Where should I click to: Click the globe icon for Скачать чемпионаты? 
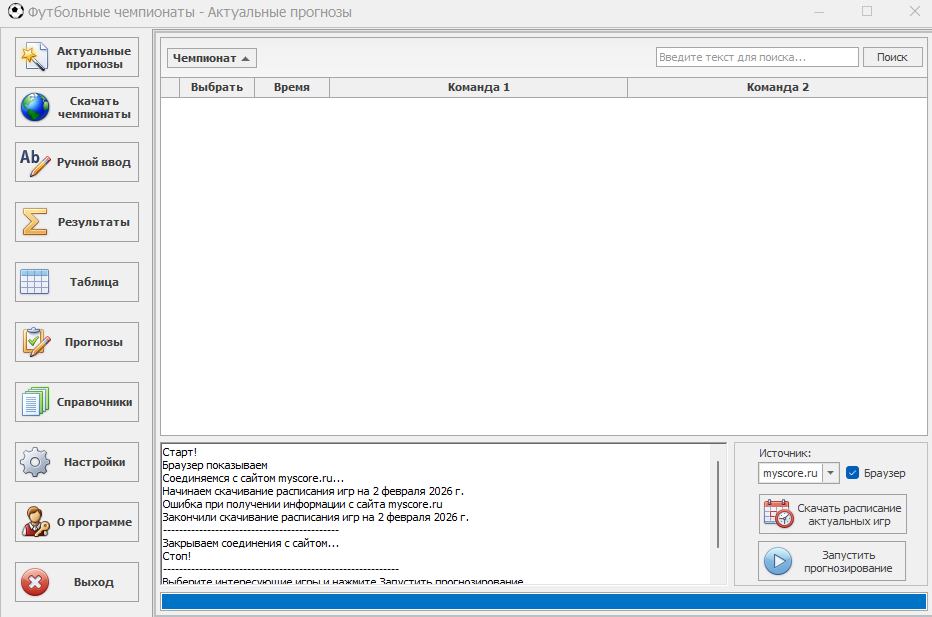(x=35, y=107)
